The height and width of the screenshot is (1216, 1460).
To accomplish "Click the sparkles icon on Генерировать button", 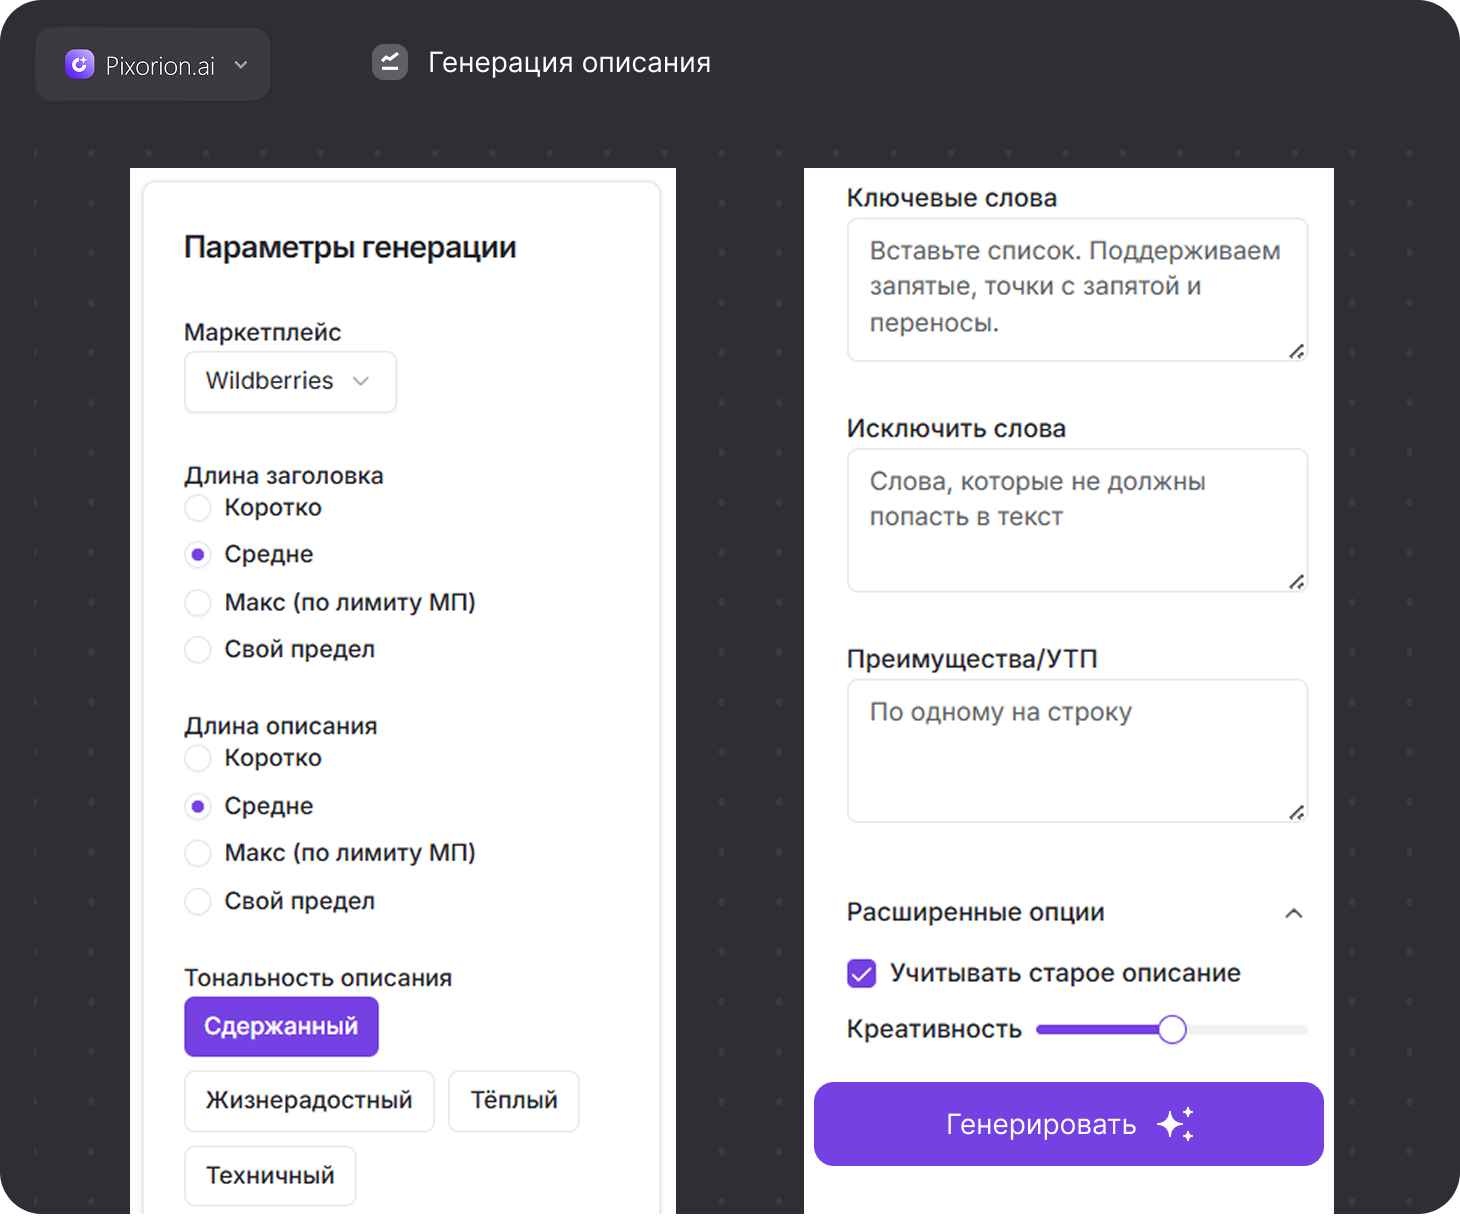I will [1179, 1123].
